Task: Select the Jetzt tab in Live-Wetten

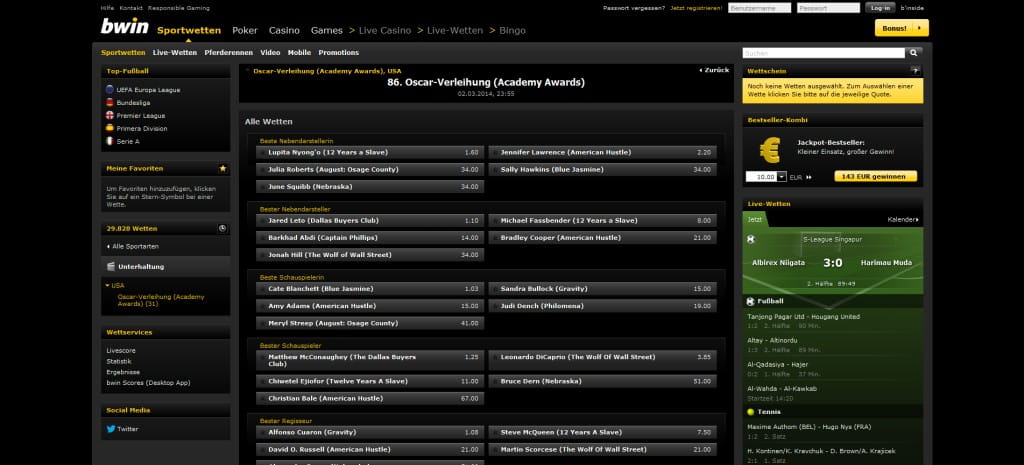Action: coord(756,219)
